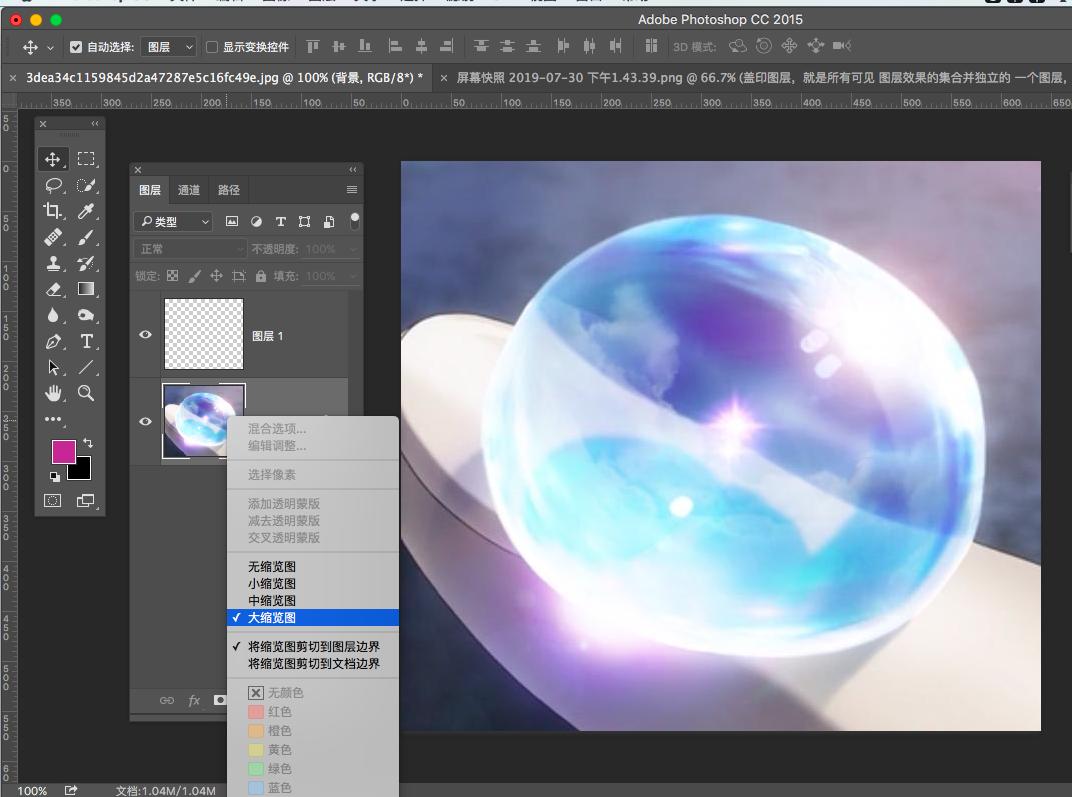The width and height of the screenshot is (1072, 797).
Task: Choose 小缩览图 from the context menu
Action: click(x=272, y=584)
